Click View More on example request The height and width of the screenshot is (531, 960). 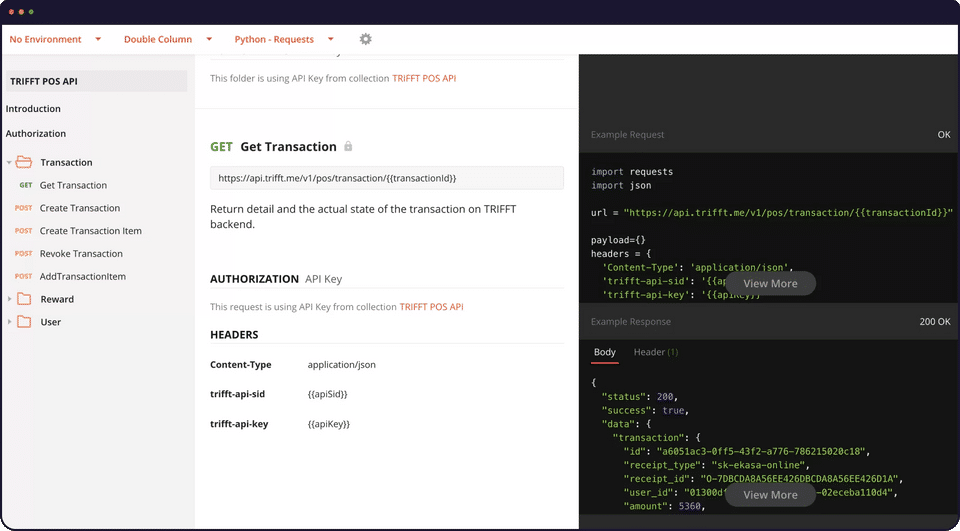(x=770, y=284)
